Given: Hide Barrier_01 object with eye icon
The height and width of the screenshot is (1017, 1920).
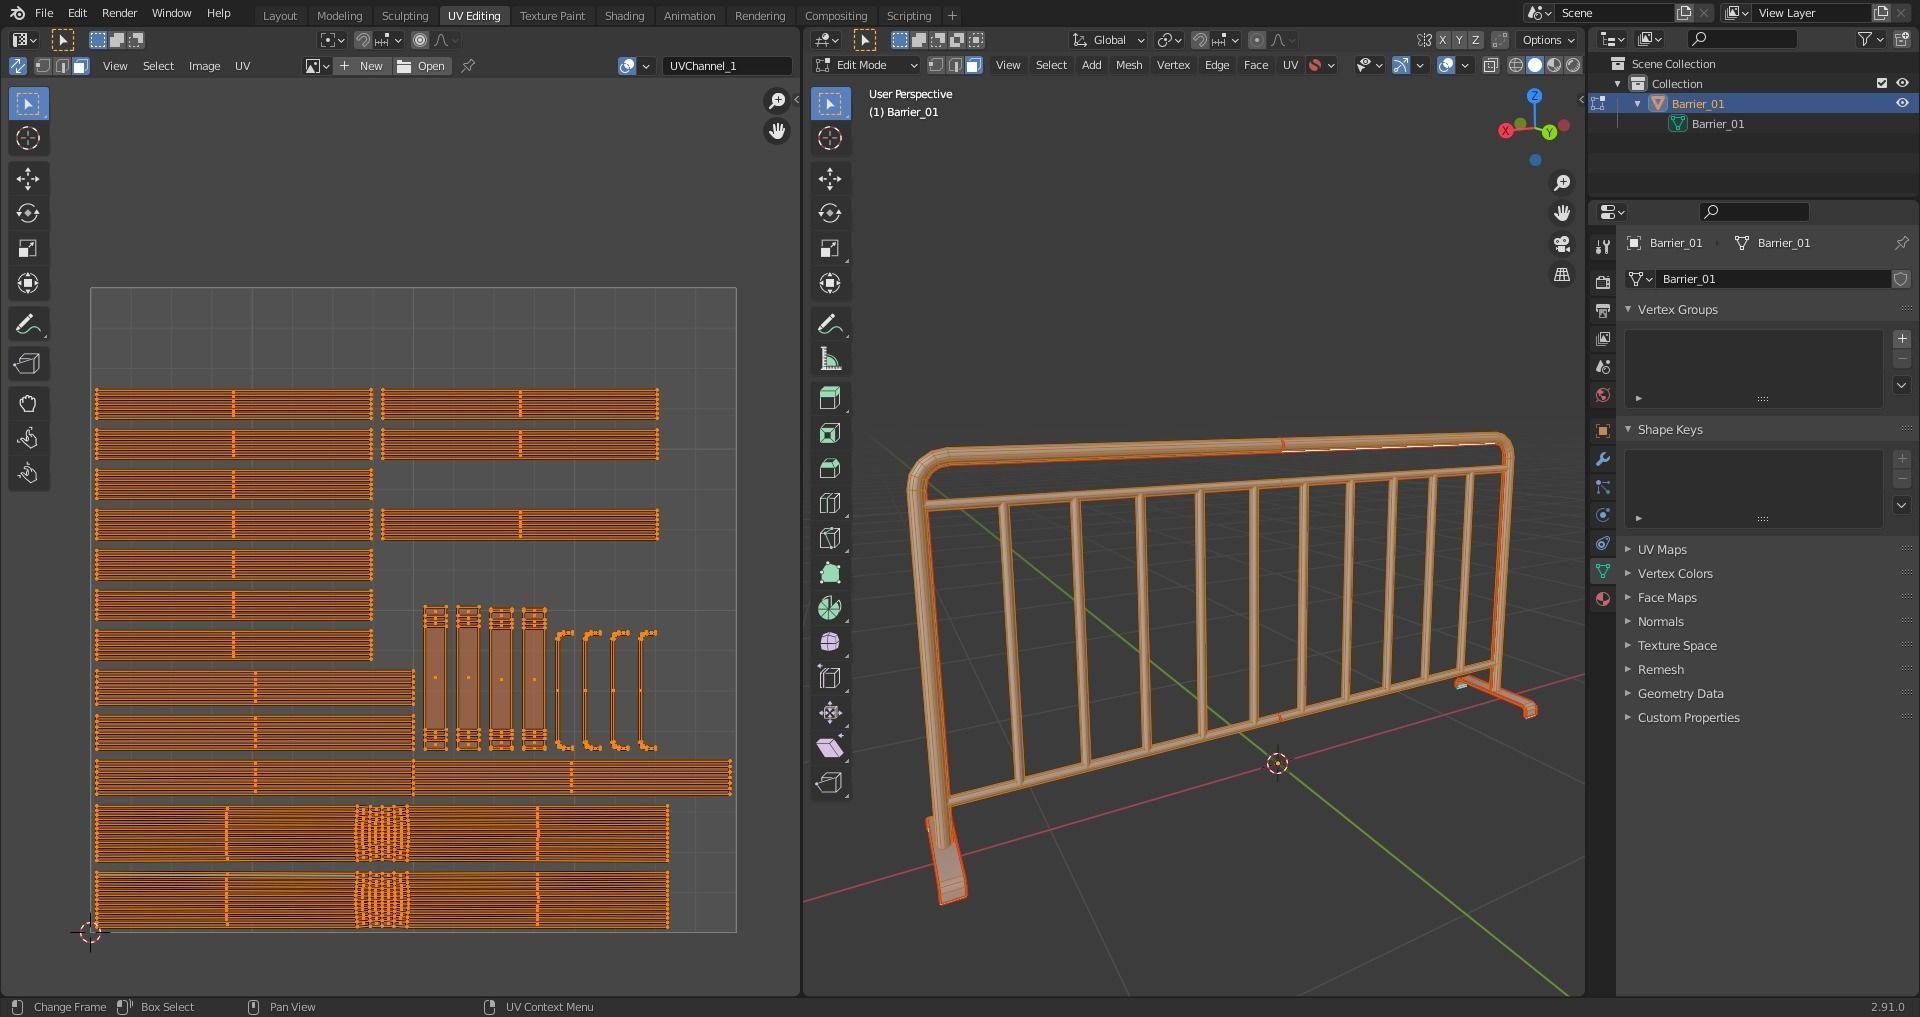Looking at the screenshot, I should tap(1902, 103).
